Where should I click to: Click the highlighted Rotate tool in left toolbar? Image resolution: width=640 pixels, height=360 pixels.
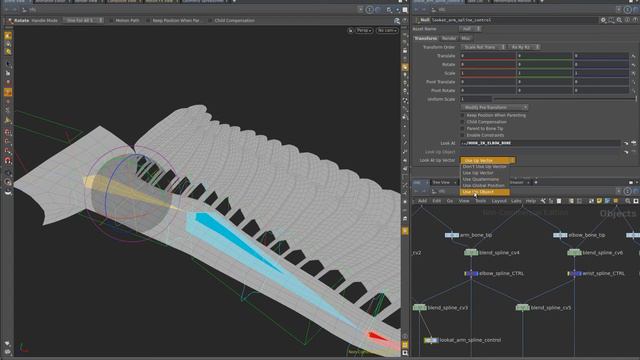(8, 92)
